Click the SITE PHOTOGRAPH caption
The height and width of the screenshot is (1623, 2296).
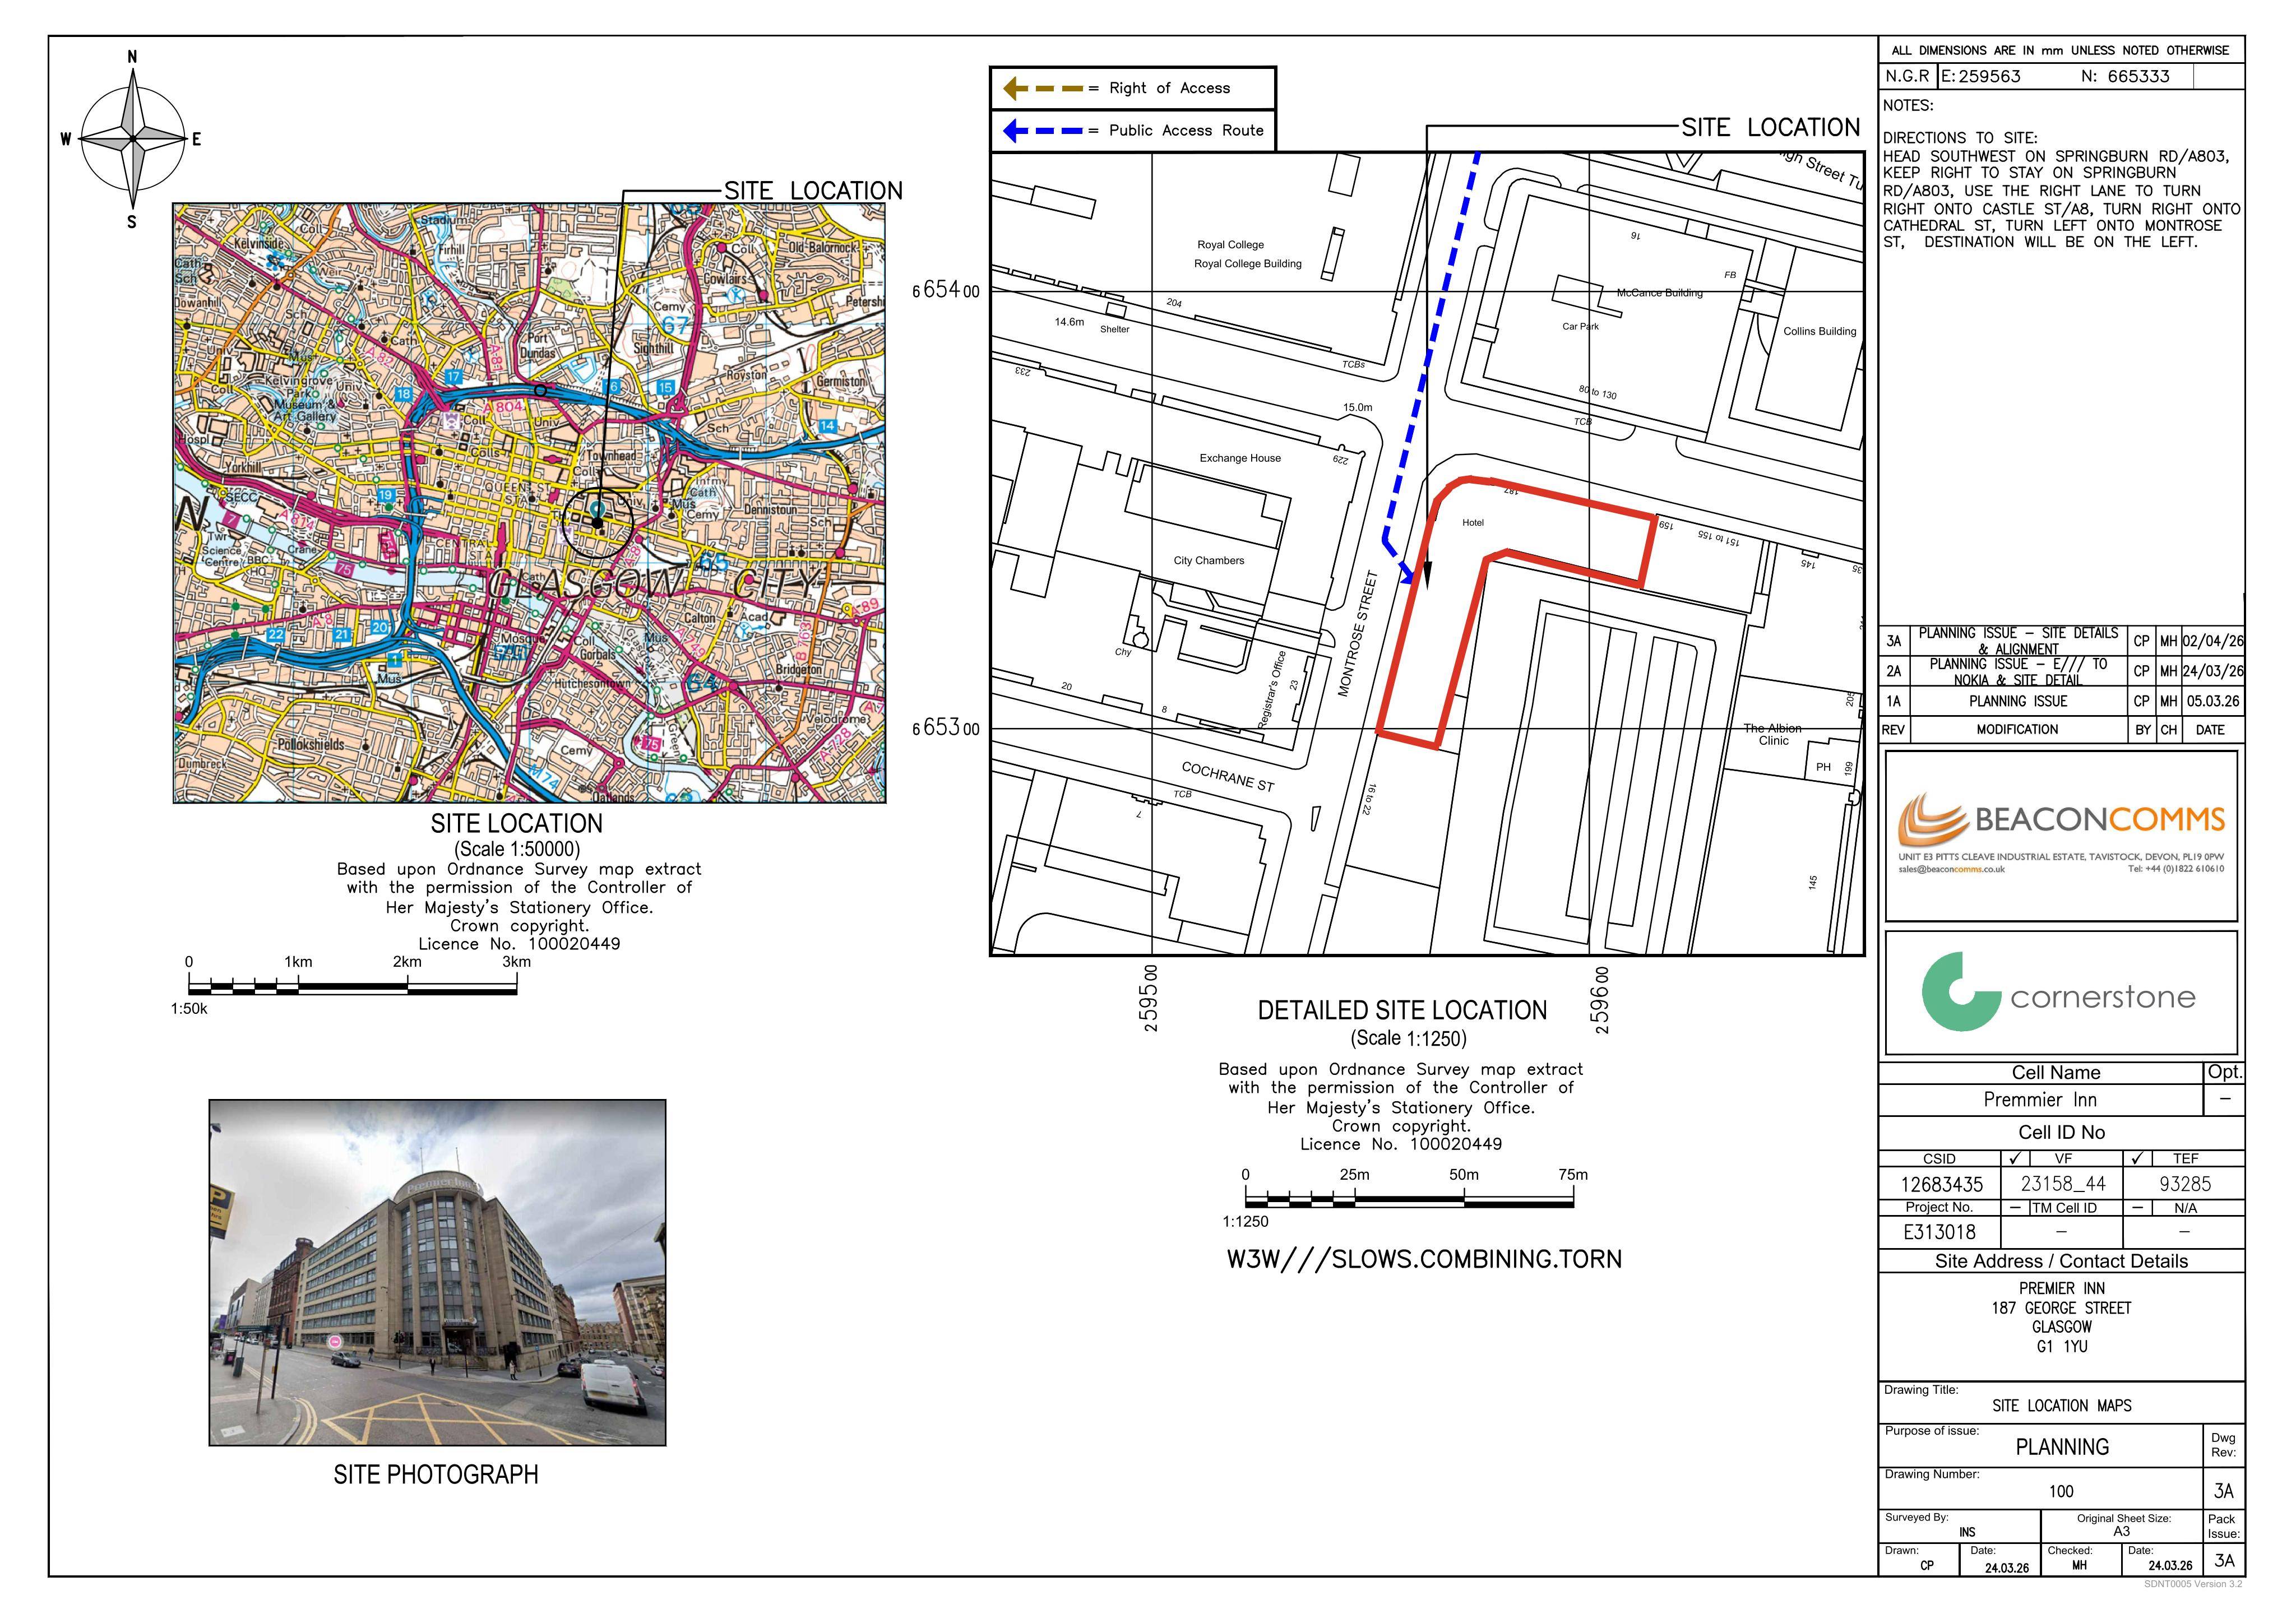coord(436,1475)
